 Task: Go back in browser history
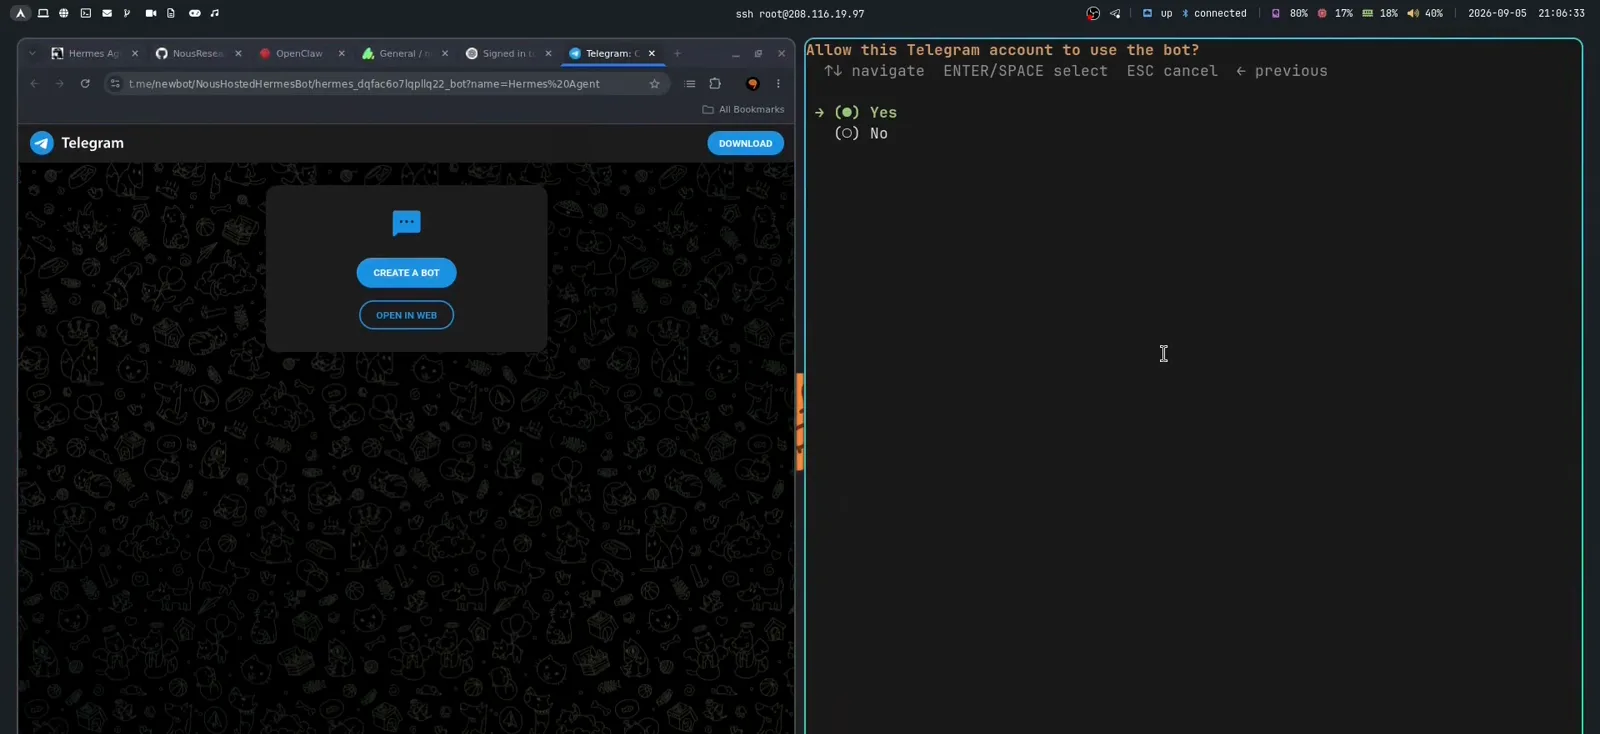(x=34, y=83)
